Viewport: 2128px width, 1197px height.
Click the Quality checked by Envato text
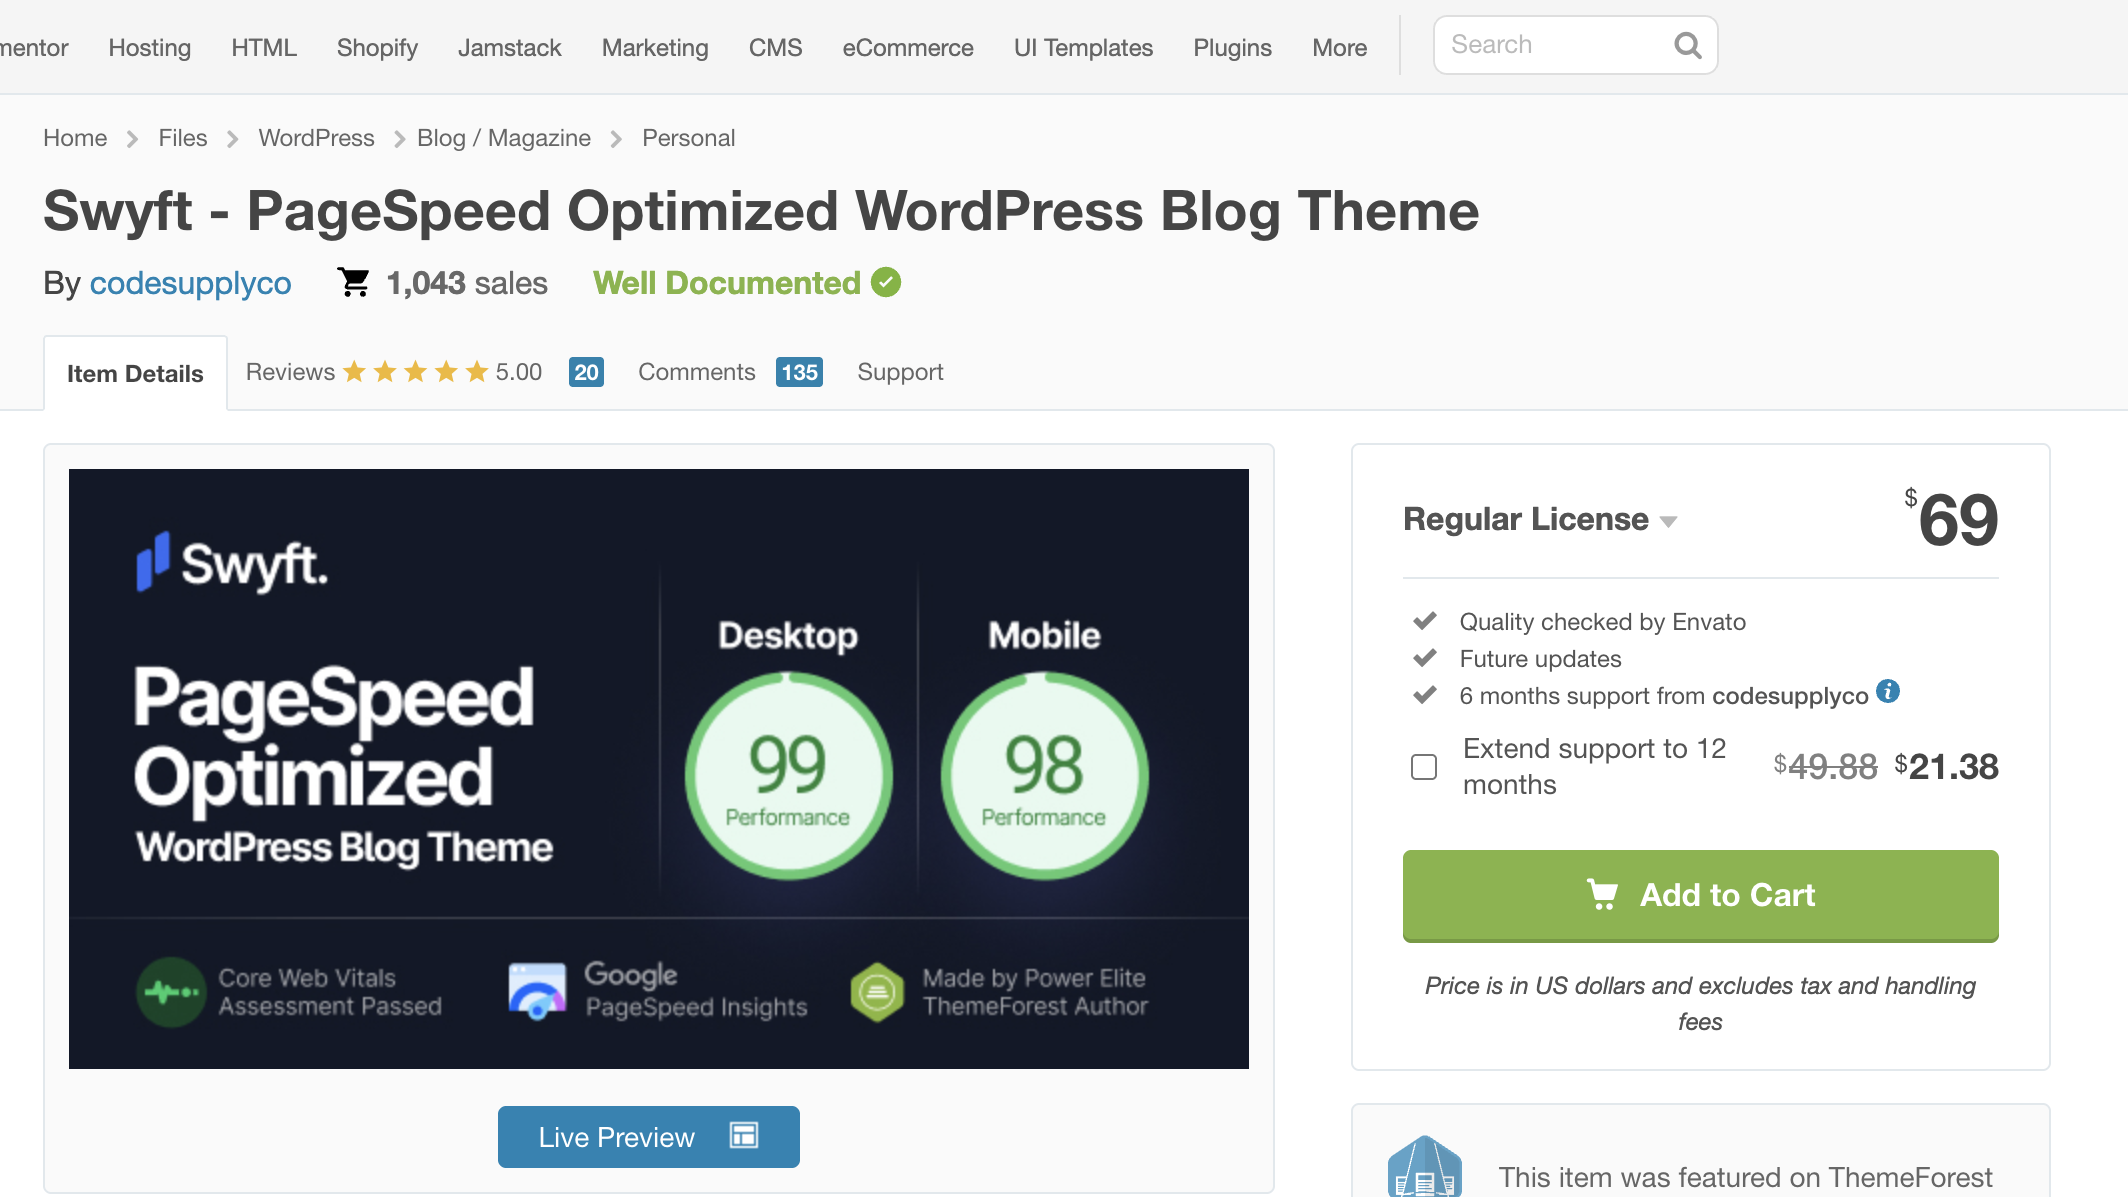coord(1602,622)
